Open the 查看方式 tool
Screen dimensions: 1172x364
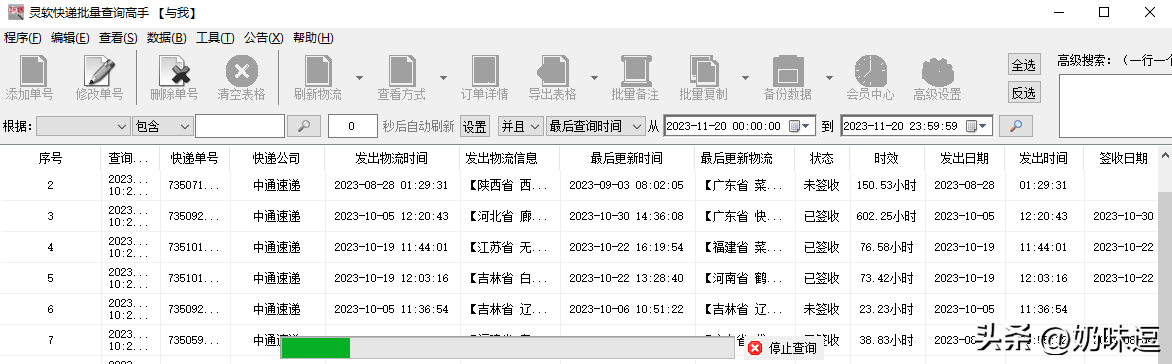(x=401, y=71)
